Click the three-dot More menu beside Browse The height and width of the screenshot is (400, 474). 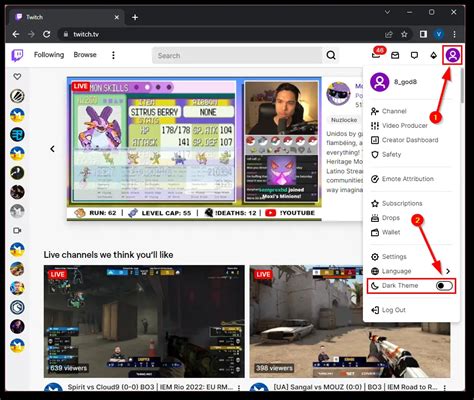coord(113,55)
